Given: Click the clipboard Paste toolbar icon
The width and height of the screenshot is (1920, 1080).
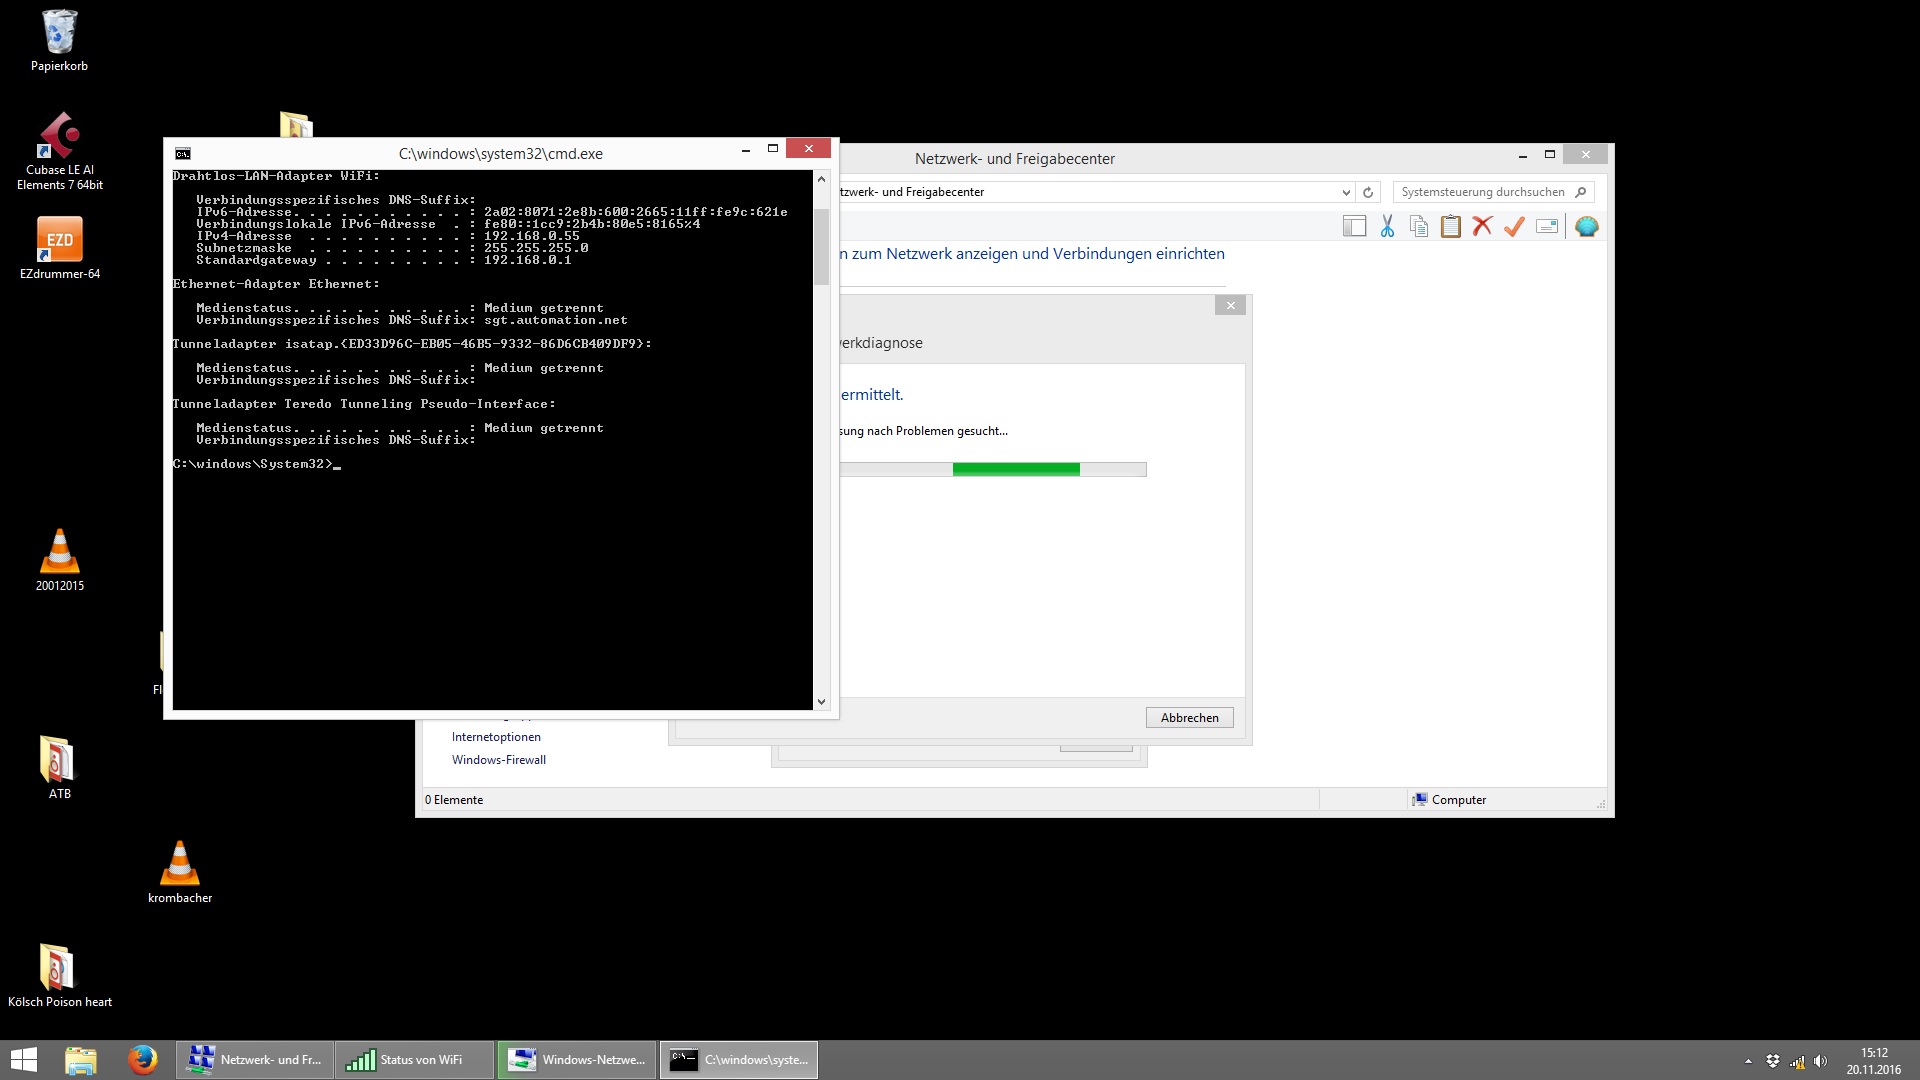Looking at the screenshot, I should click(1450, 227).
